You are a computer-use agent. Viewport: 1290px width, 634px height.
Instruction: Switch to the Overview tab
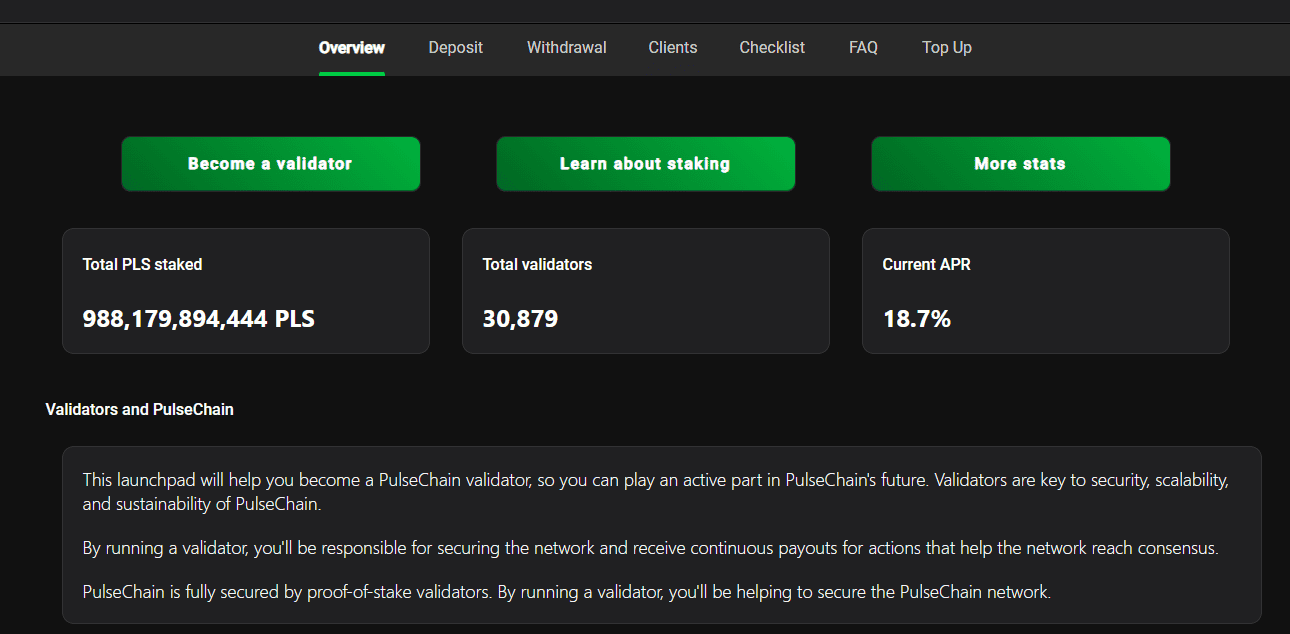coord(352,47)
